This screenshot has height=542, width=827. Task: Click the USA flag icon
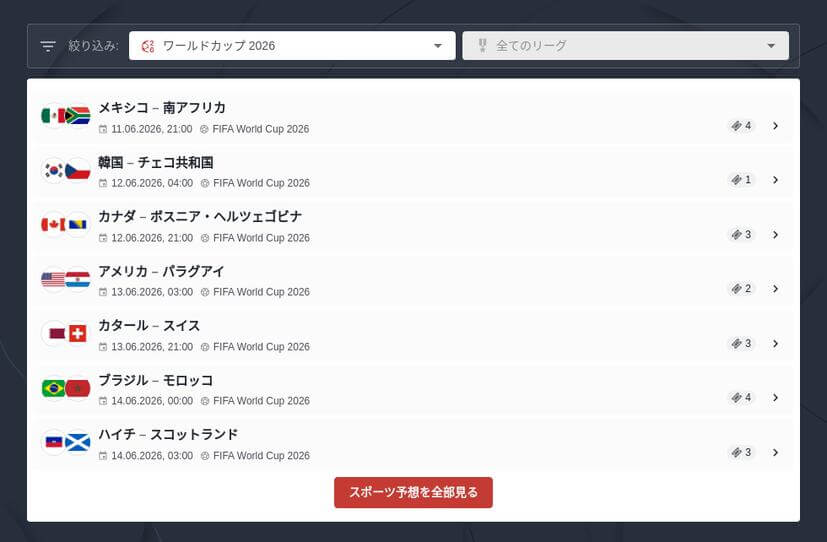[x=53, y=279]
